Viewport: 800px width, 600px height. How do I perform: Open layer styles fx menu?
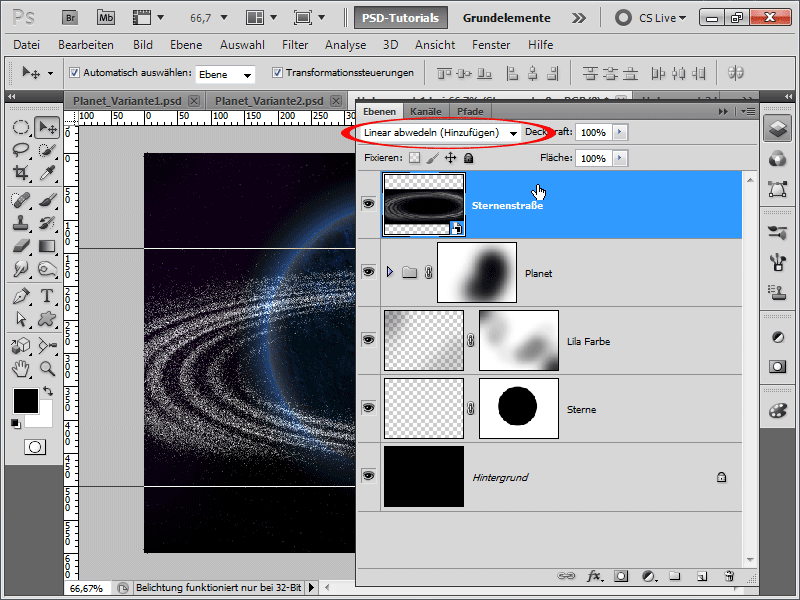click(x=594, y=577)
